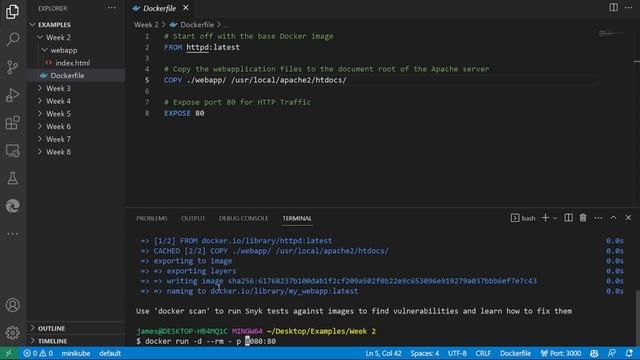Switch to the DEBUG CONSOLE tab

pyautogui.click(x=243, y=218)
